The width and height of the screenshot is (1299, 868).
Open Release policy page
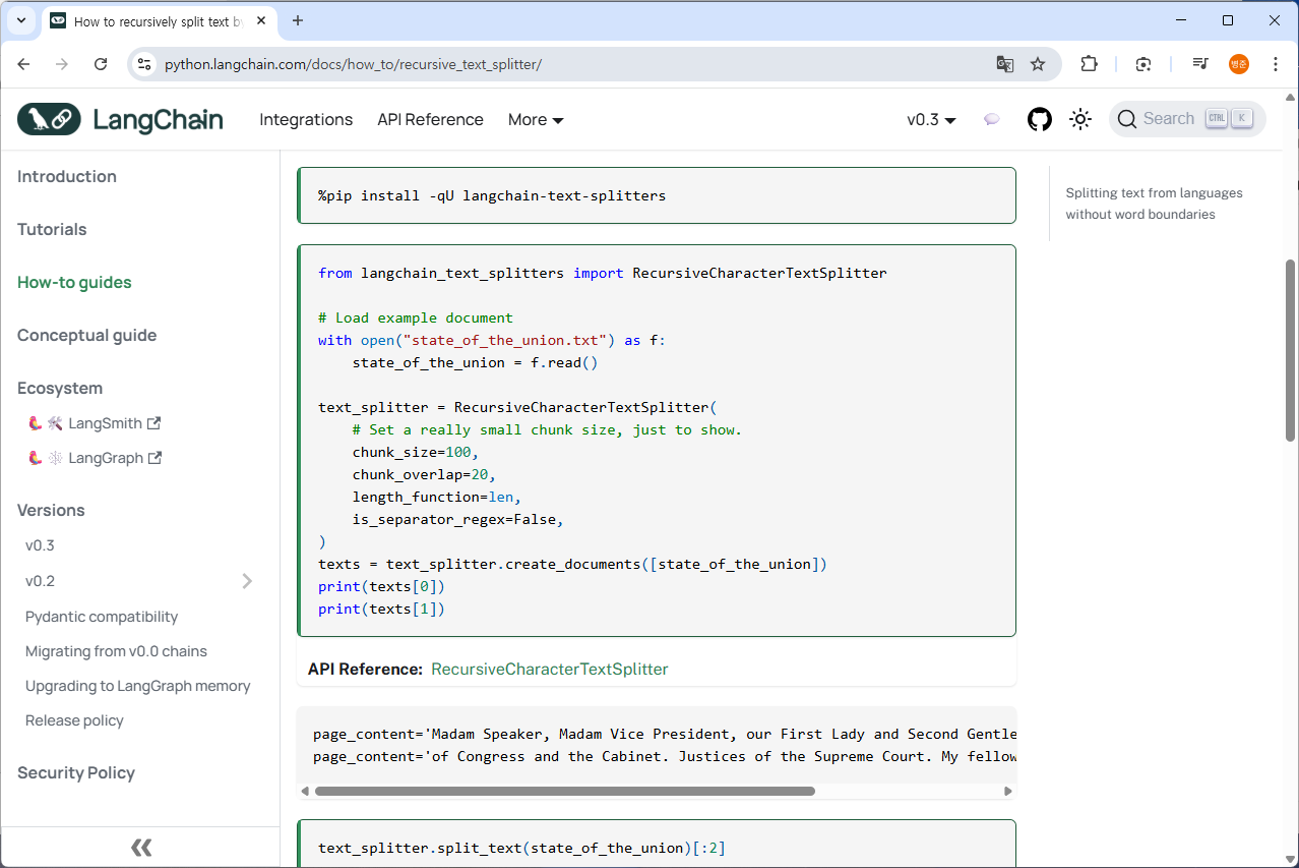coord(75,720)
